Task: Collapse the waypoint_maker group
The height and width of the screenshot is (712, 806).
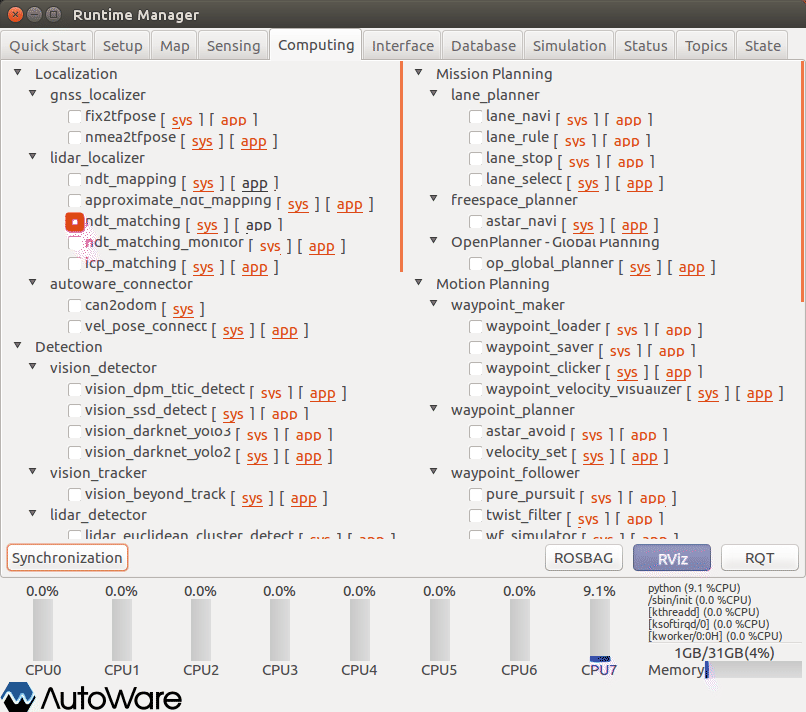Action: 437,305
